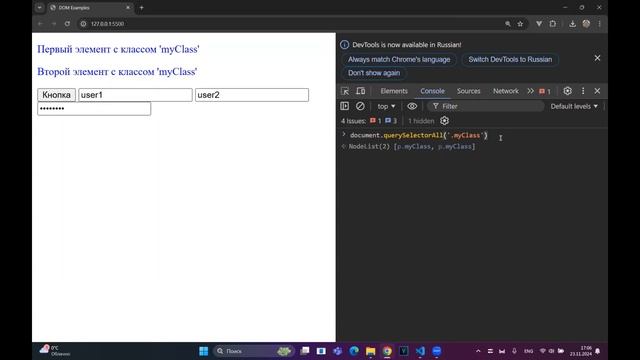Click the issues info count 3 badge
Viewport: 640px width, 360px height.
click(391, 121)
